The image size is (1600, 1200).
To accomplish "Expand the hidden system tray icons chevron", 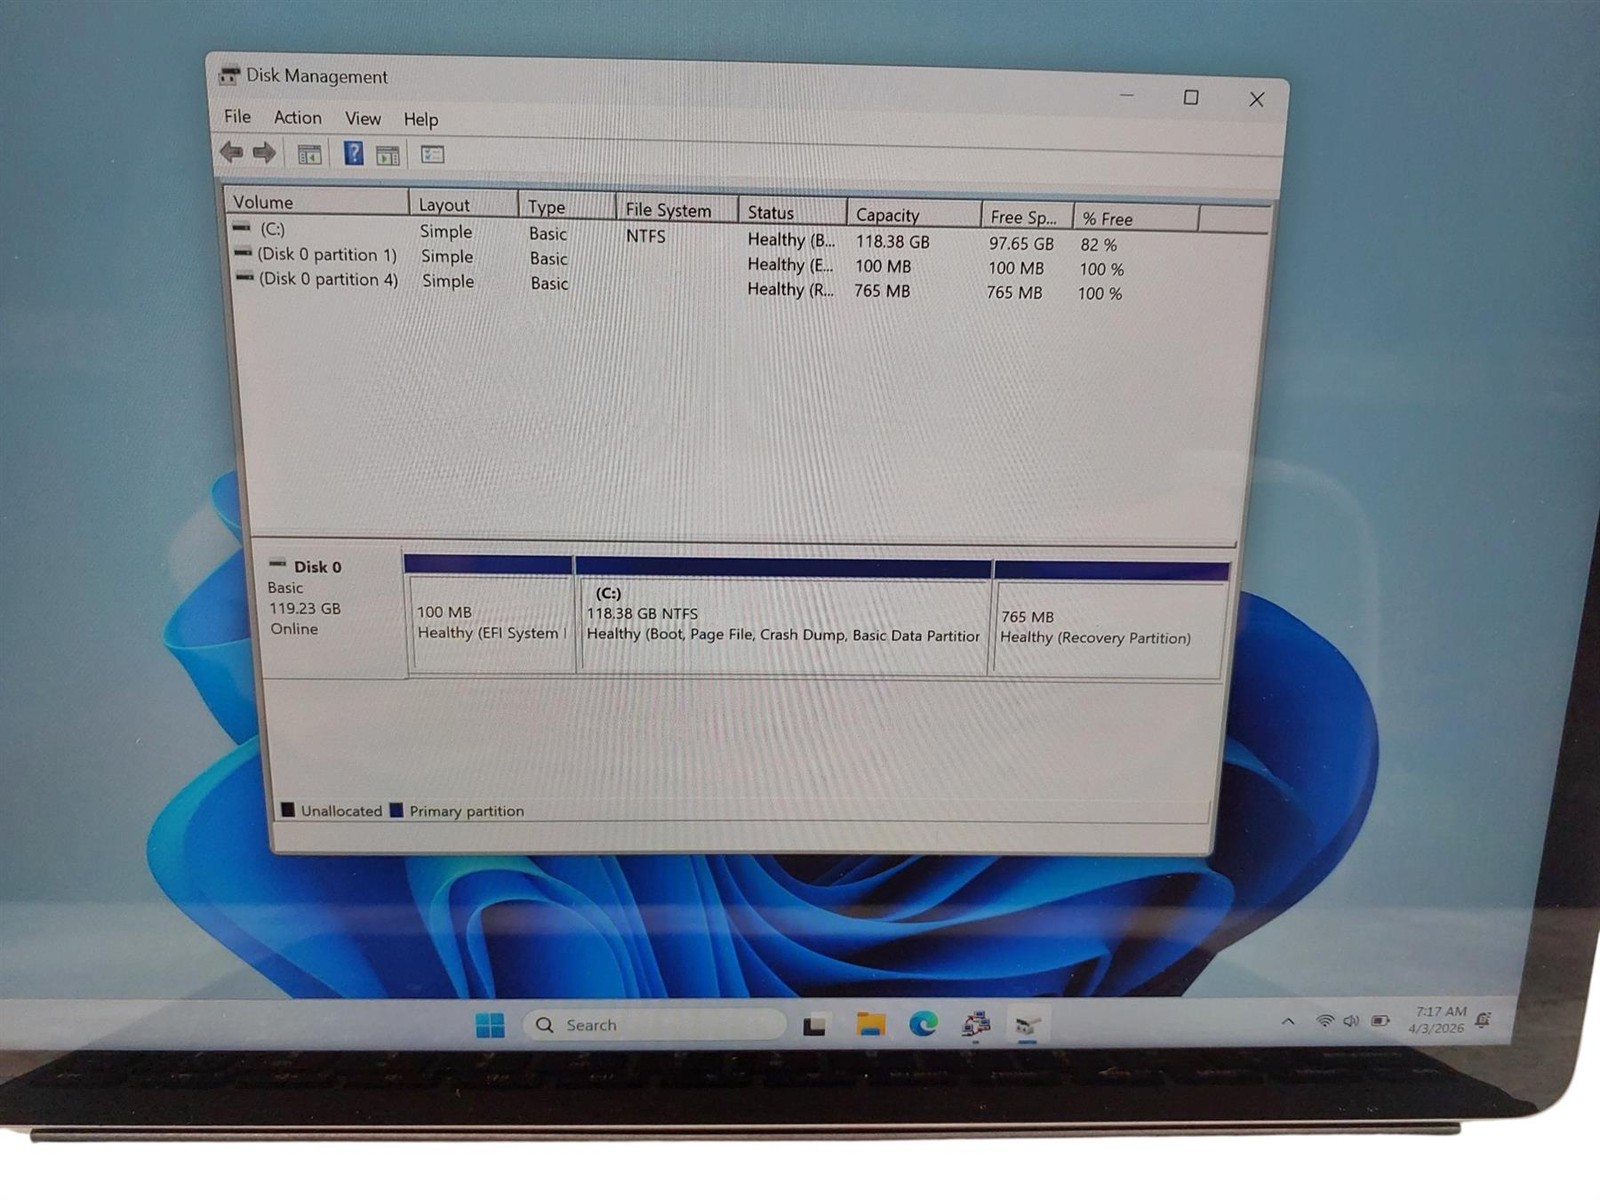I will [1288, 1021].
